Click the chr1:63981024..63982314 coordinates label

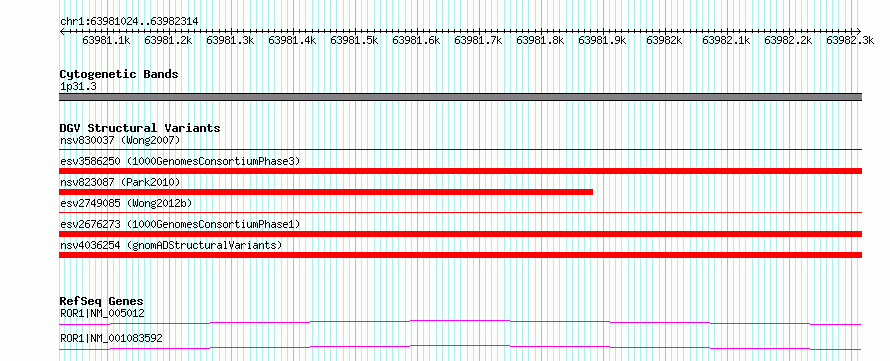129,22
